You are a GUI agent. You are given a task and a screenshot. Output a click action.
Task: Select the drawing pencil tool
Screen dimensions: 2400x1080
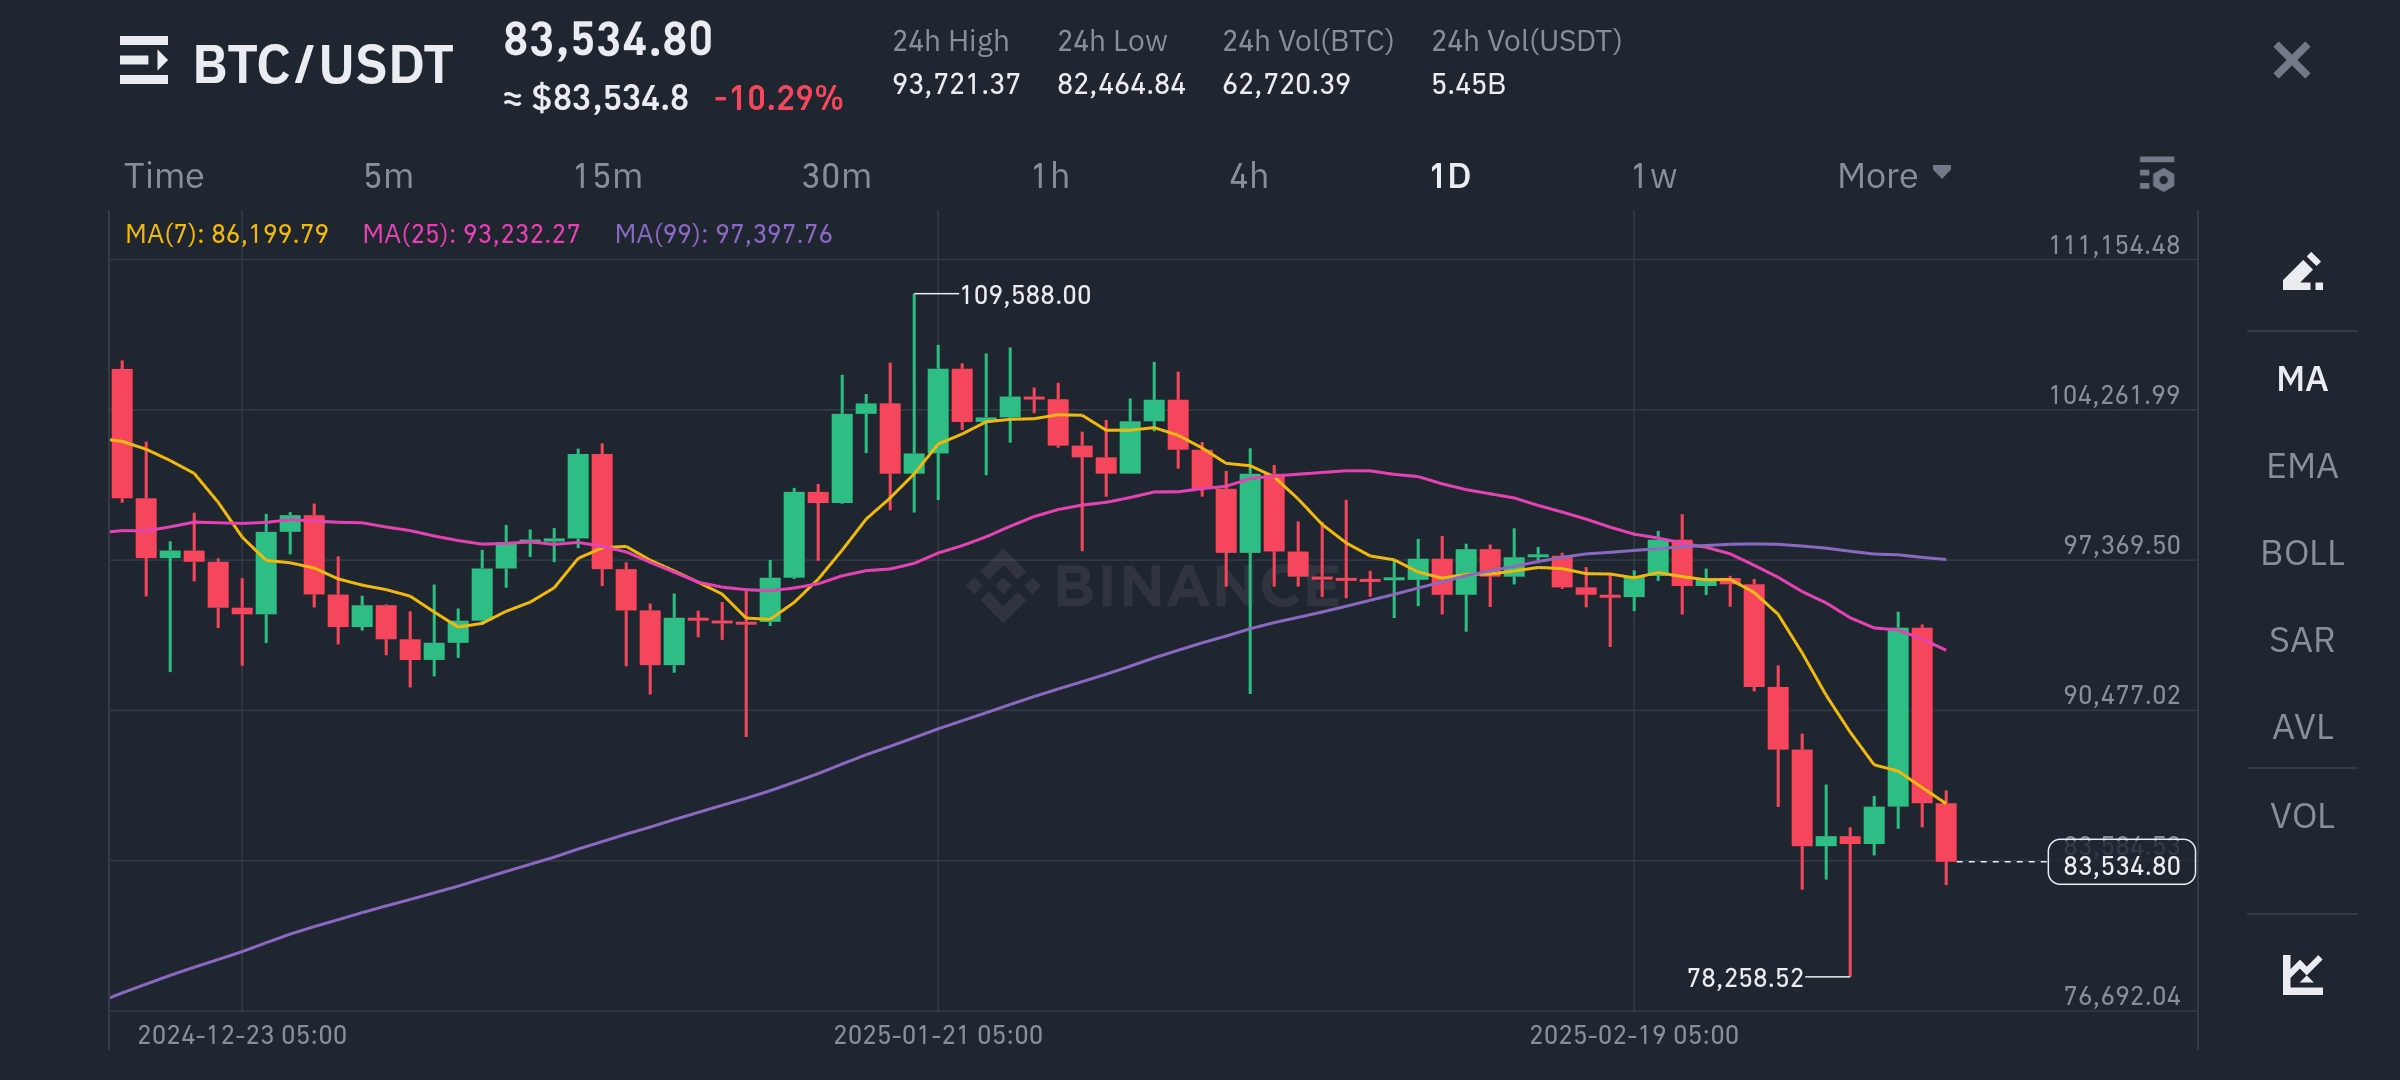(2301, 272)
